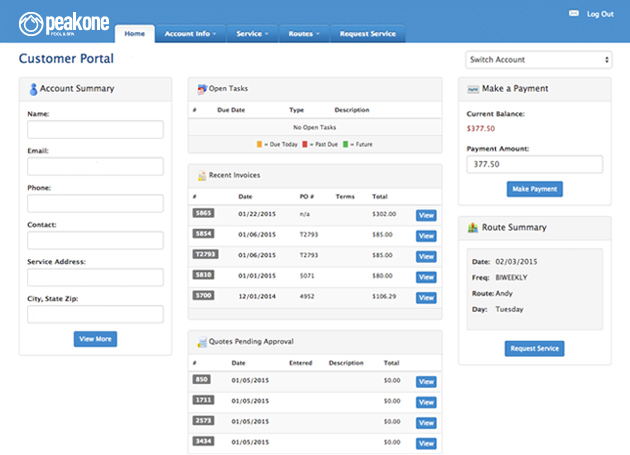View invoice 5700 dated 12/01/2014
This screenshot has height=455, width=630.
coord(426,298)
